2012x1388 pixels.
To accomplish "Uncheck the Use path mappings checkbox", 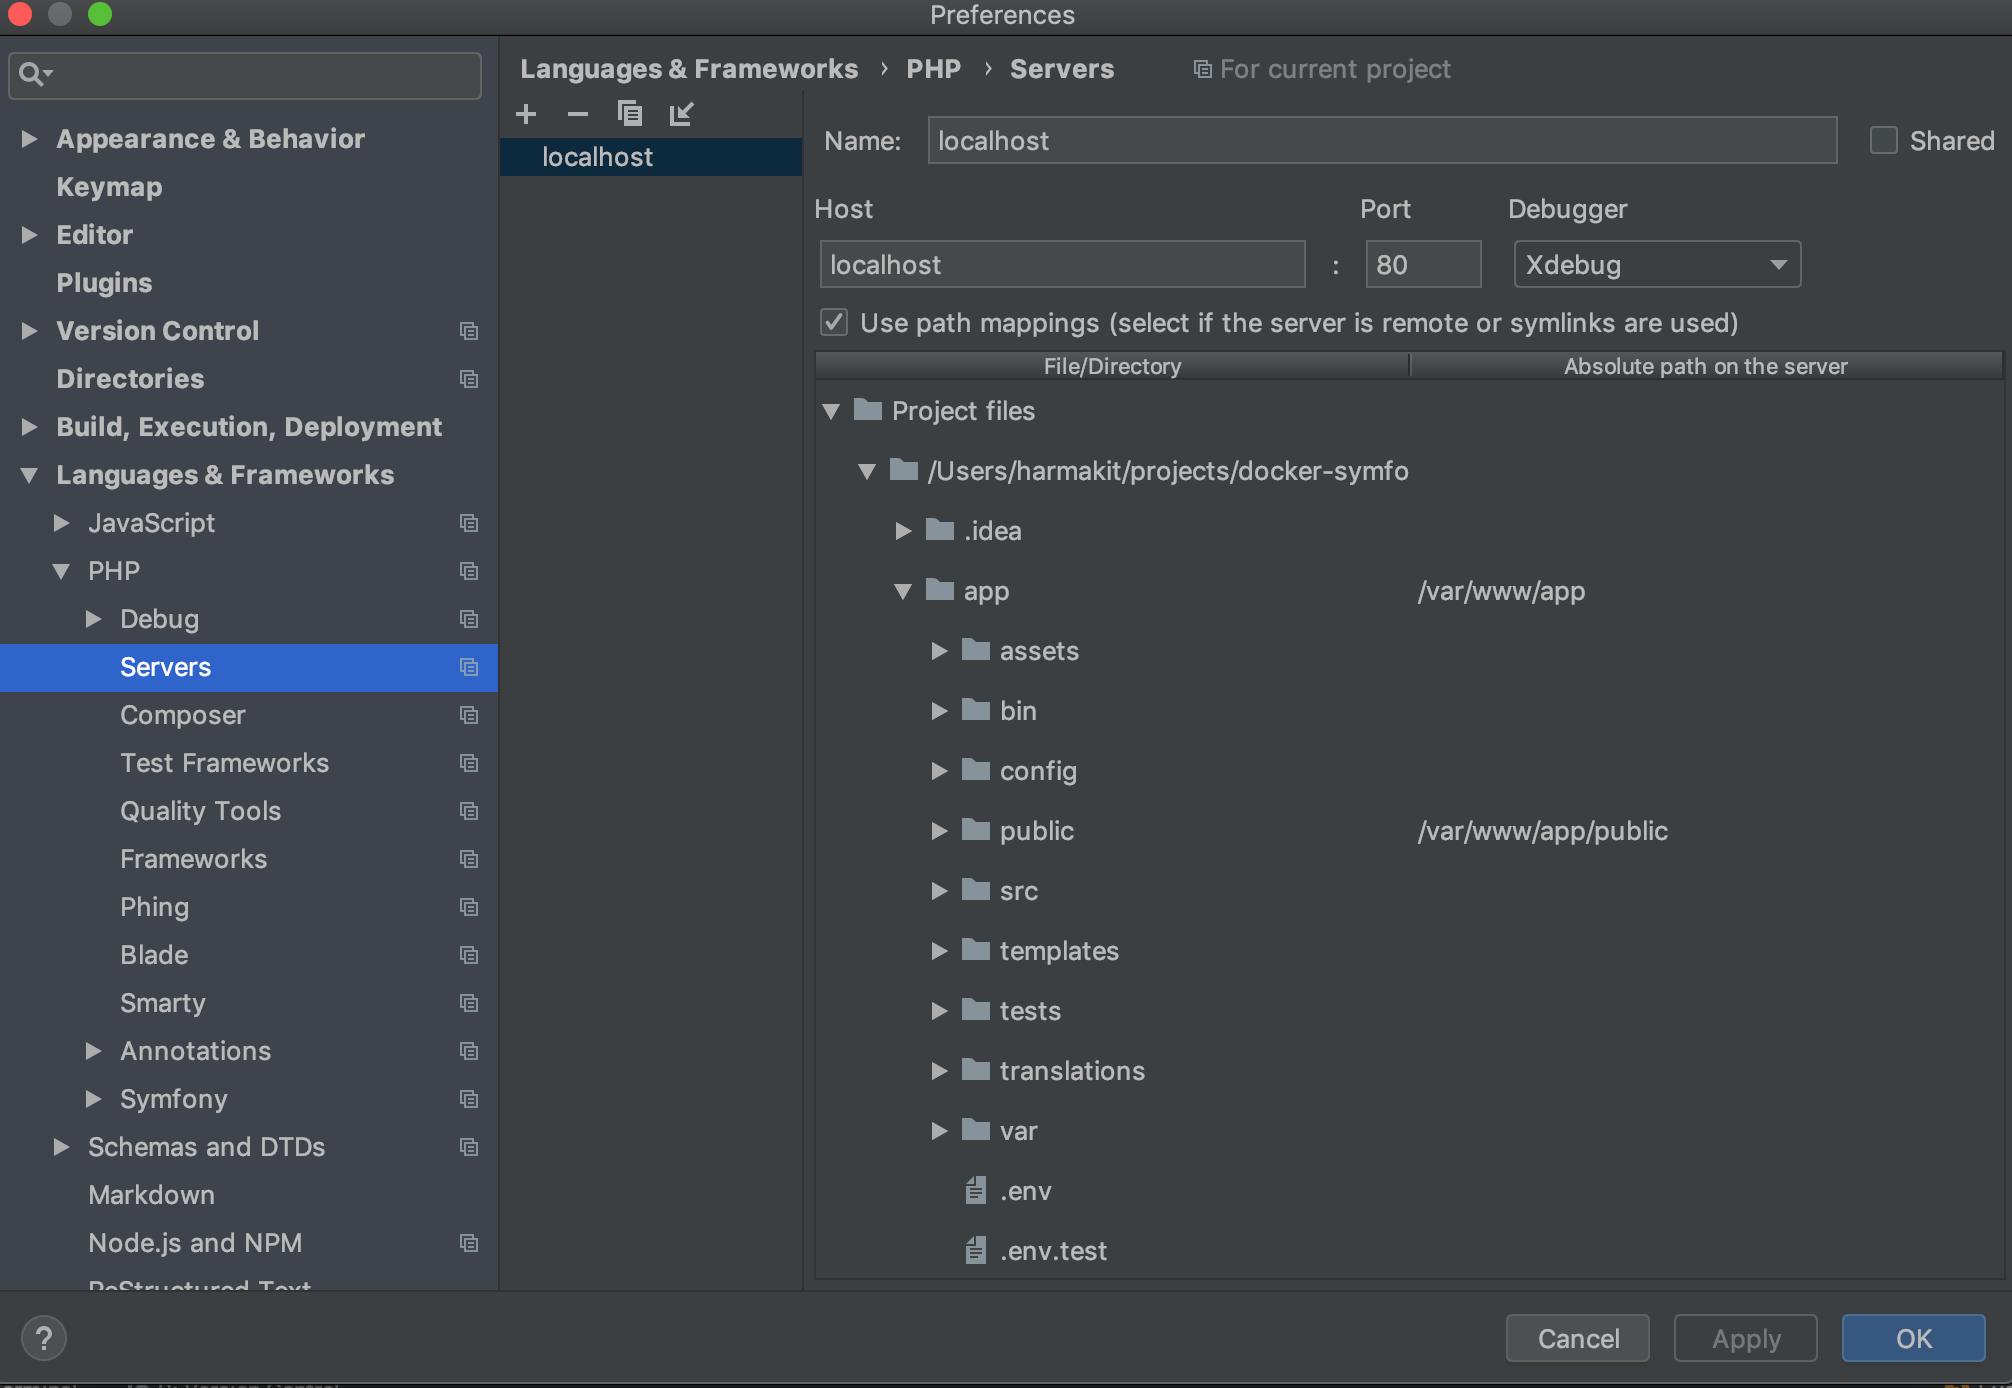I will [x=834, y=322].
